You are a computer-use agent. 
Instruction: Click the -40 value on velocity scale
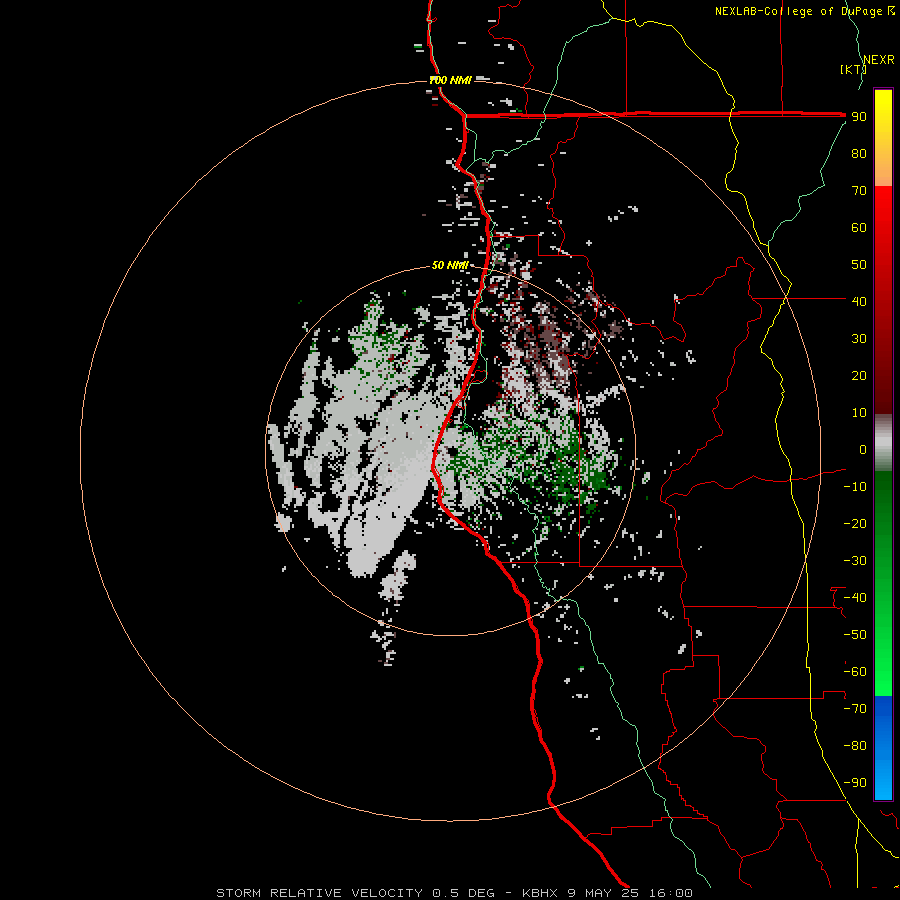(x=855, y=598)
